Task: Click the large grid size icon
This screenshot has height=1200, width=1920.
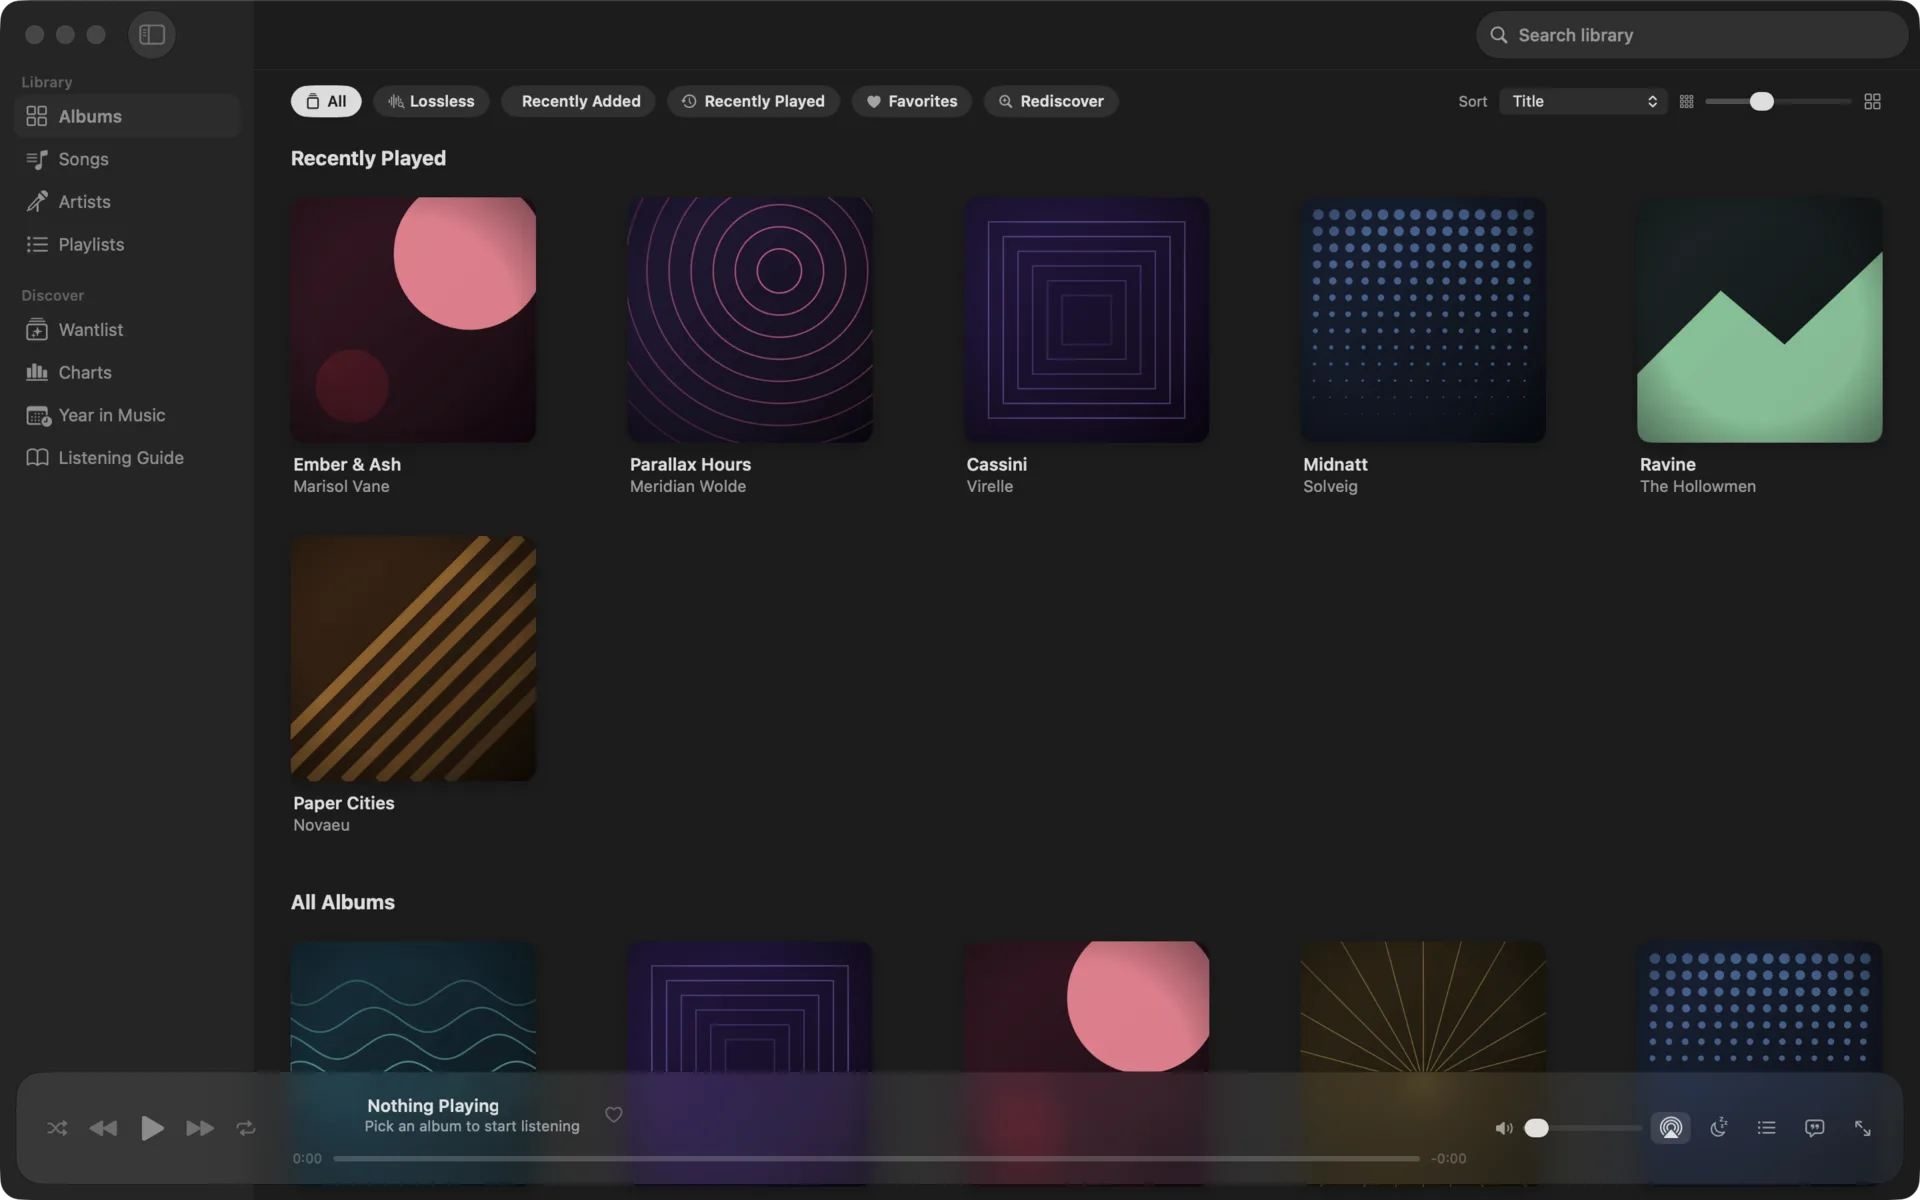Action: point(1872,102)
